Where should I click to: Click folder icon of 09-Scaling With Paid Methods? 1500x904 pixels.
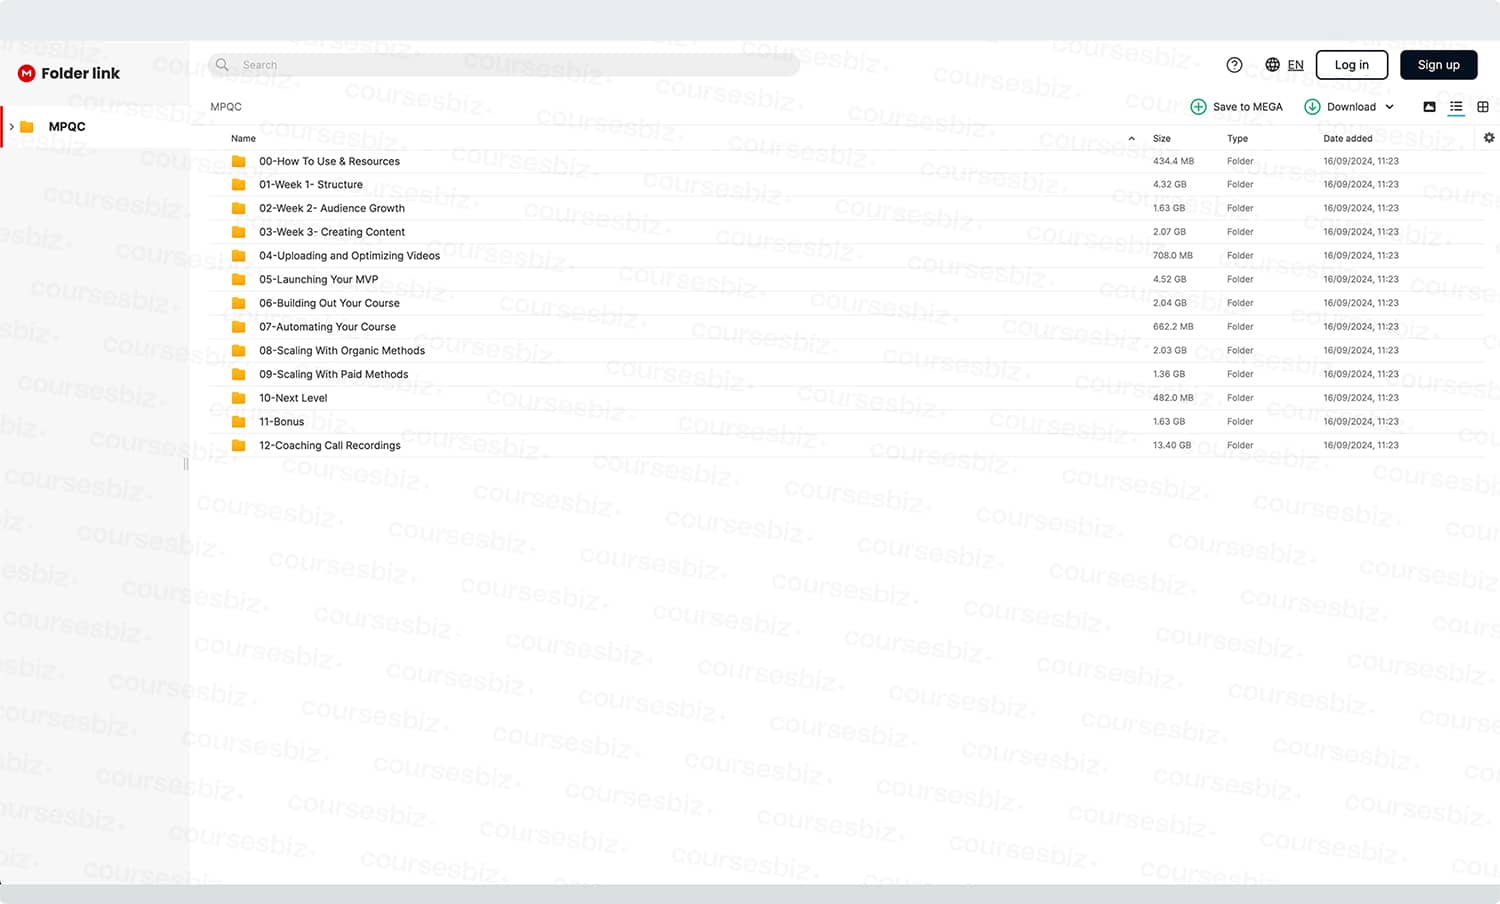238,374
